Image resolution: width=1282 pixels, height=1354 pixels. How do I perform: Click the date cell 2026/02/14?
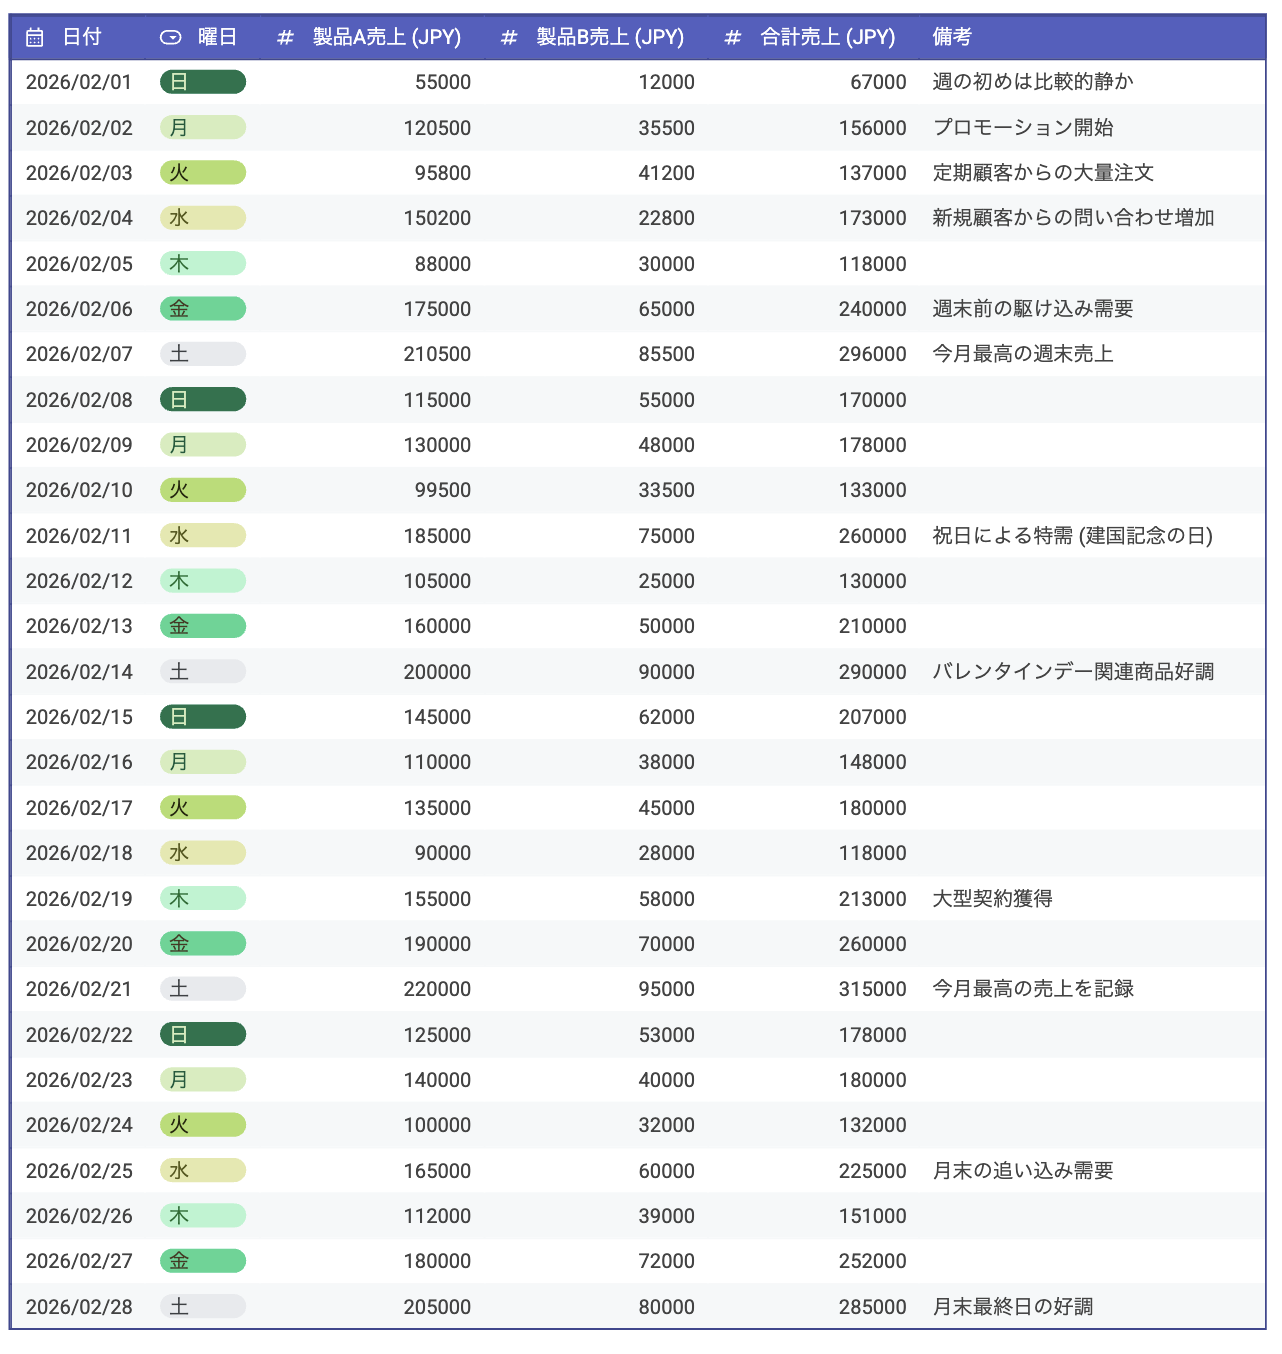pyautogui.click(x=80, y=671)
